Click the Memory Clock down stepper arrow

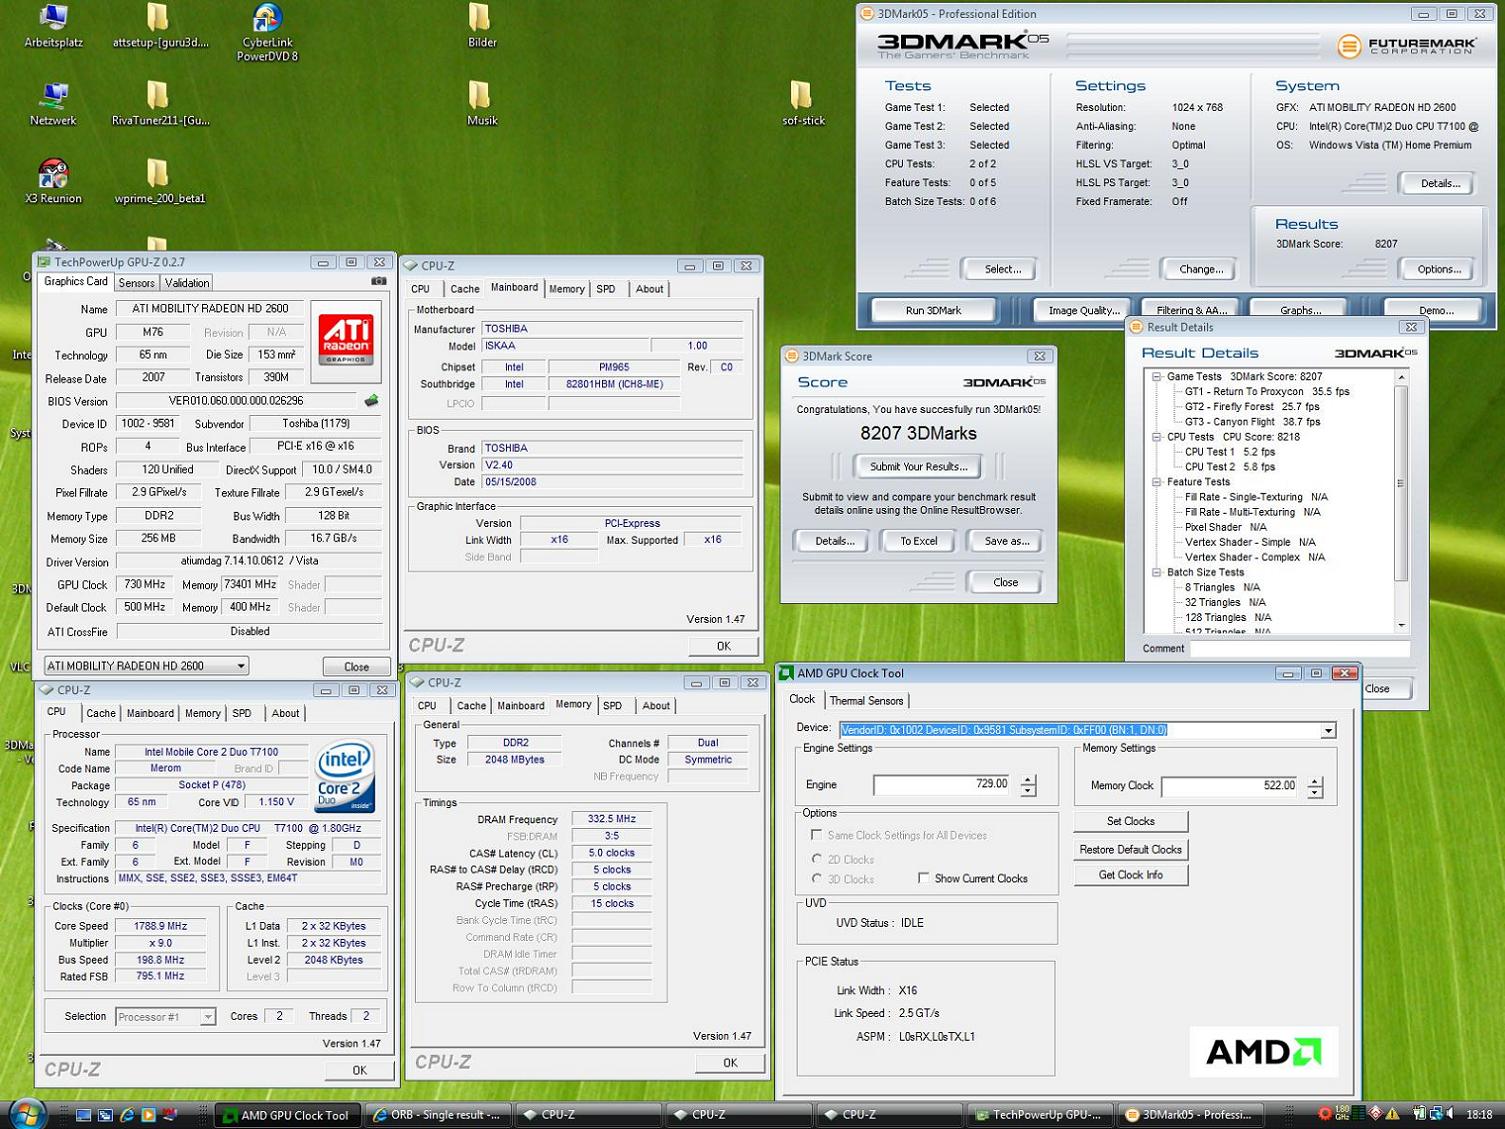(1315, 792)
